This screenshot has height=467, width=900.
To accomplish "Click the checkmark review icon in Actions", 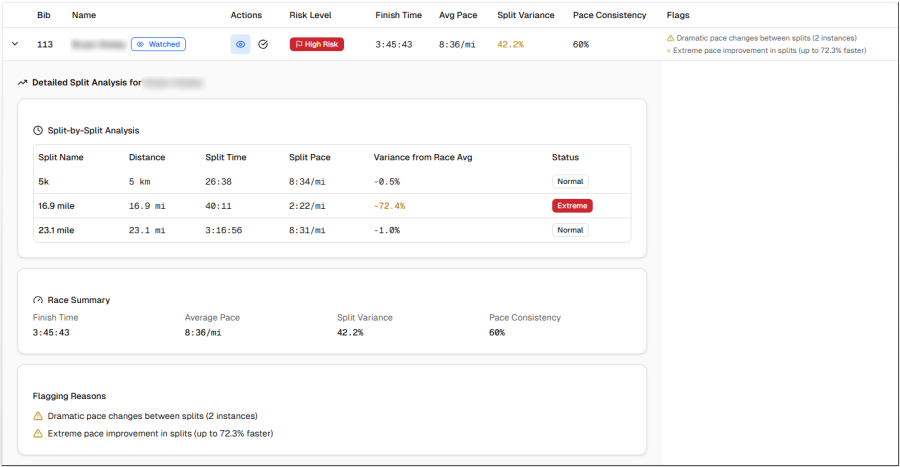I will [263, 44].
